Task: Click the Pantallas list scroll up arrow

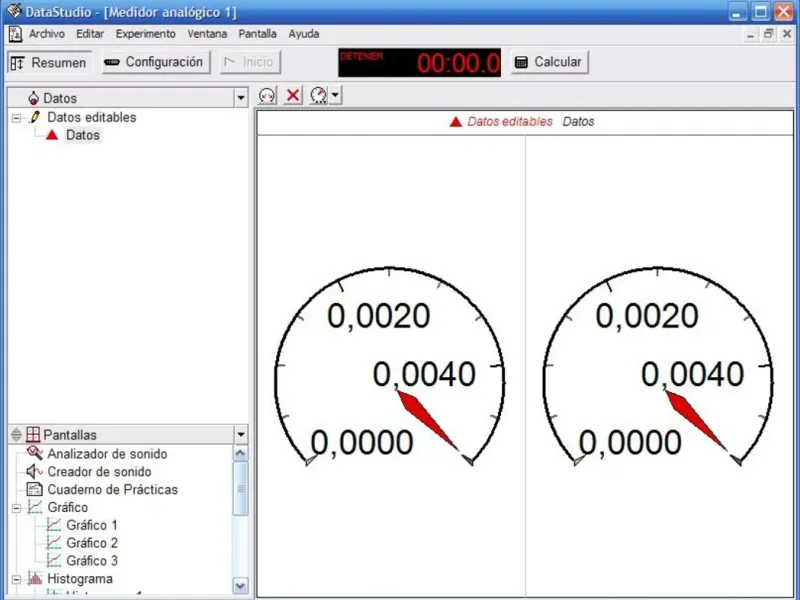Action: pyautogui.click(x=240, y=453)
